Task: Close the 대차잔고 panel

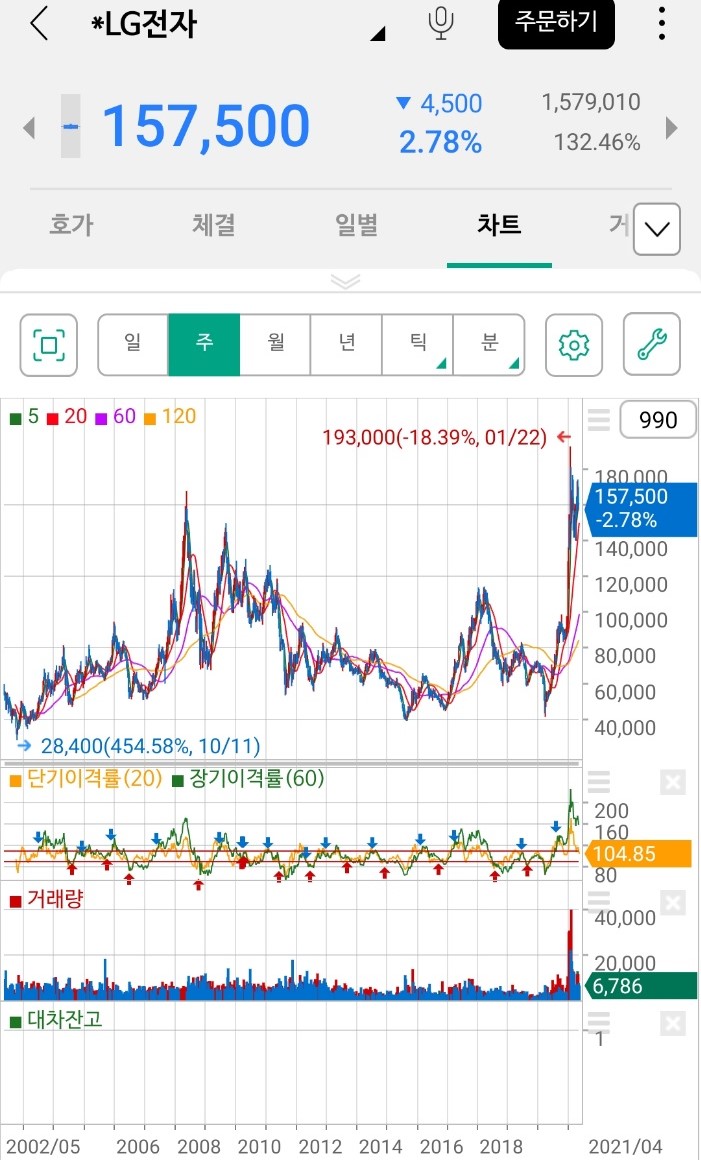Action: [672, 1023]
